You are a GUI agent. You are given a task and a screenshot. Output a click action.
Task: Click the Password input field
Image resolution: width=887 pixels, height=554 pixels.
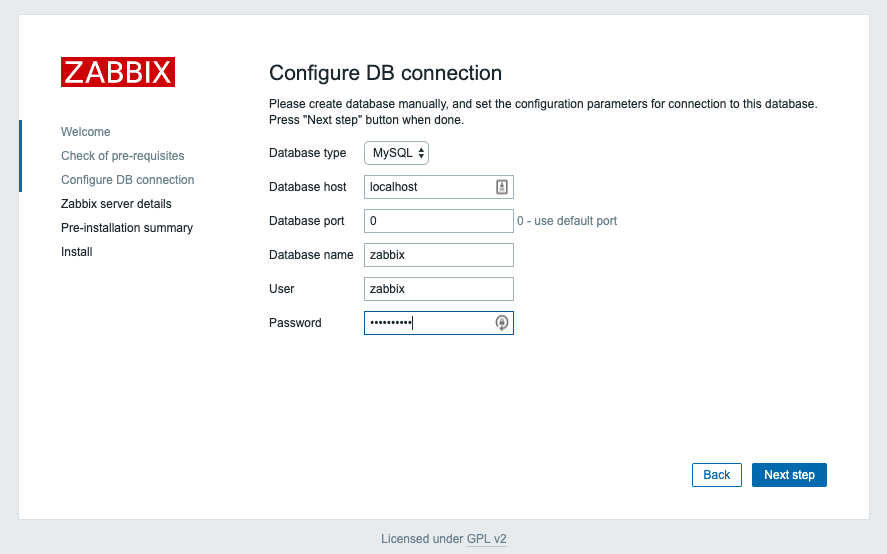point(438,323)
